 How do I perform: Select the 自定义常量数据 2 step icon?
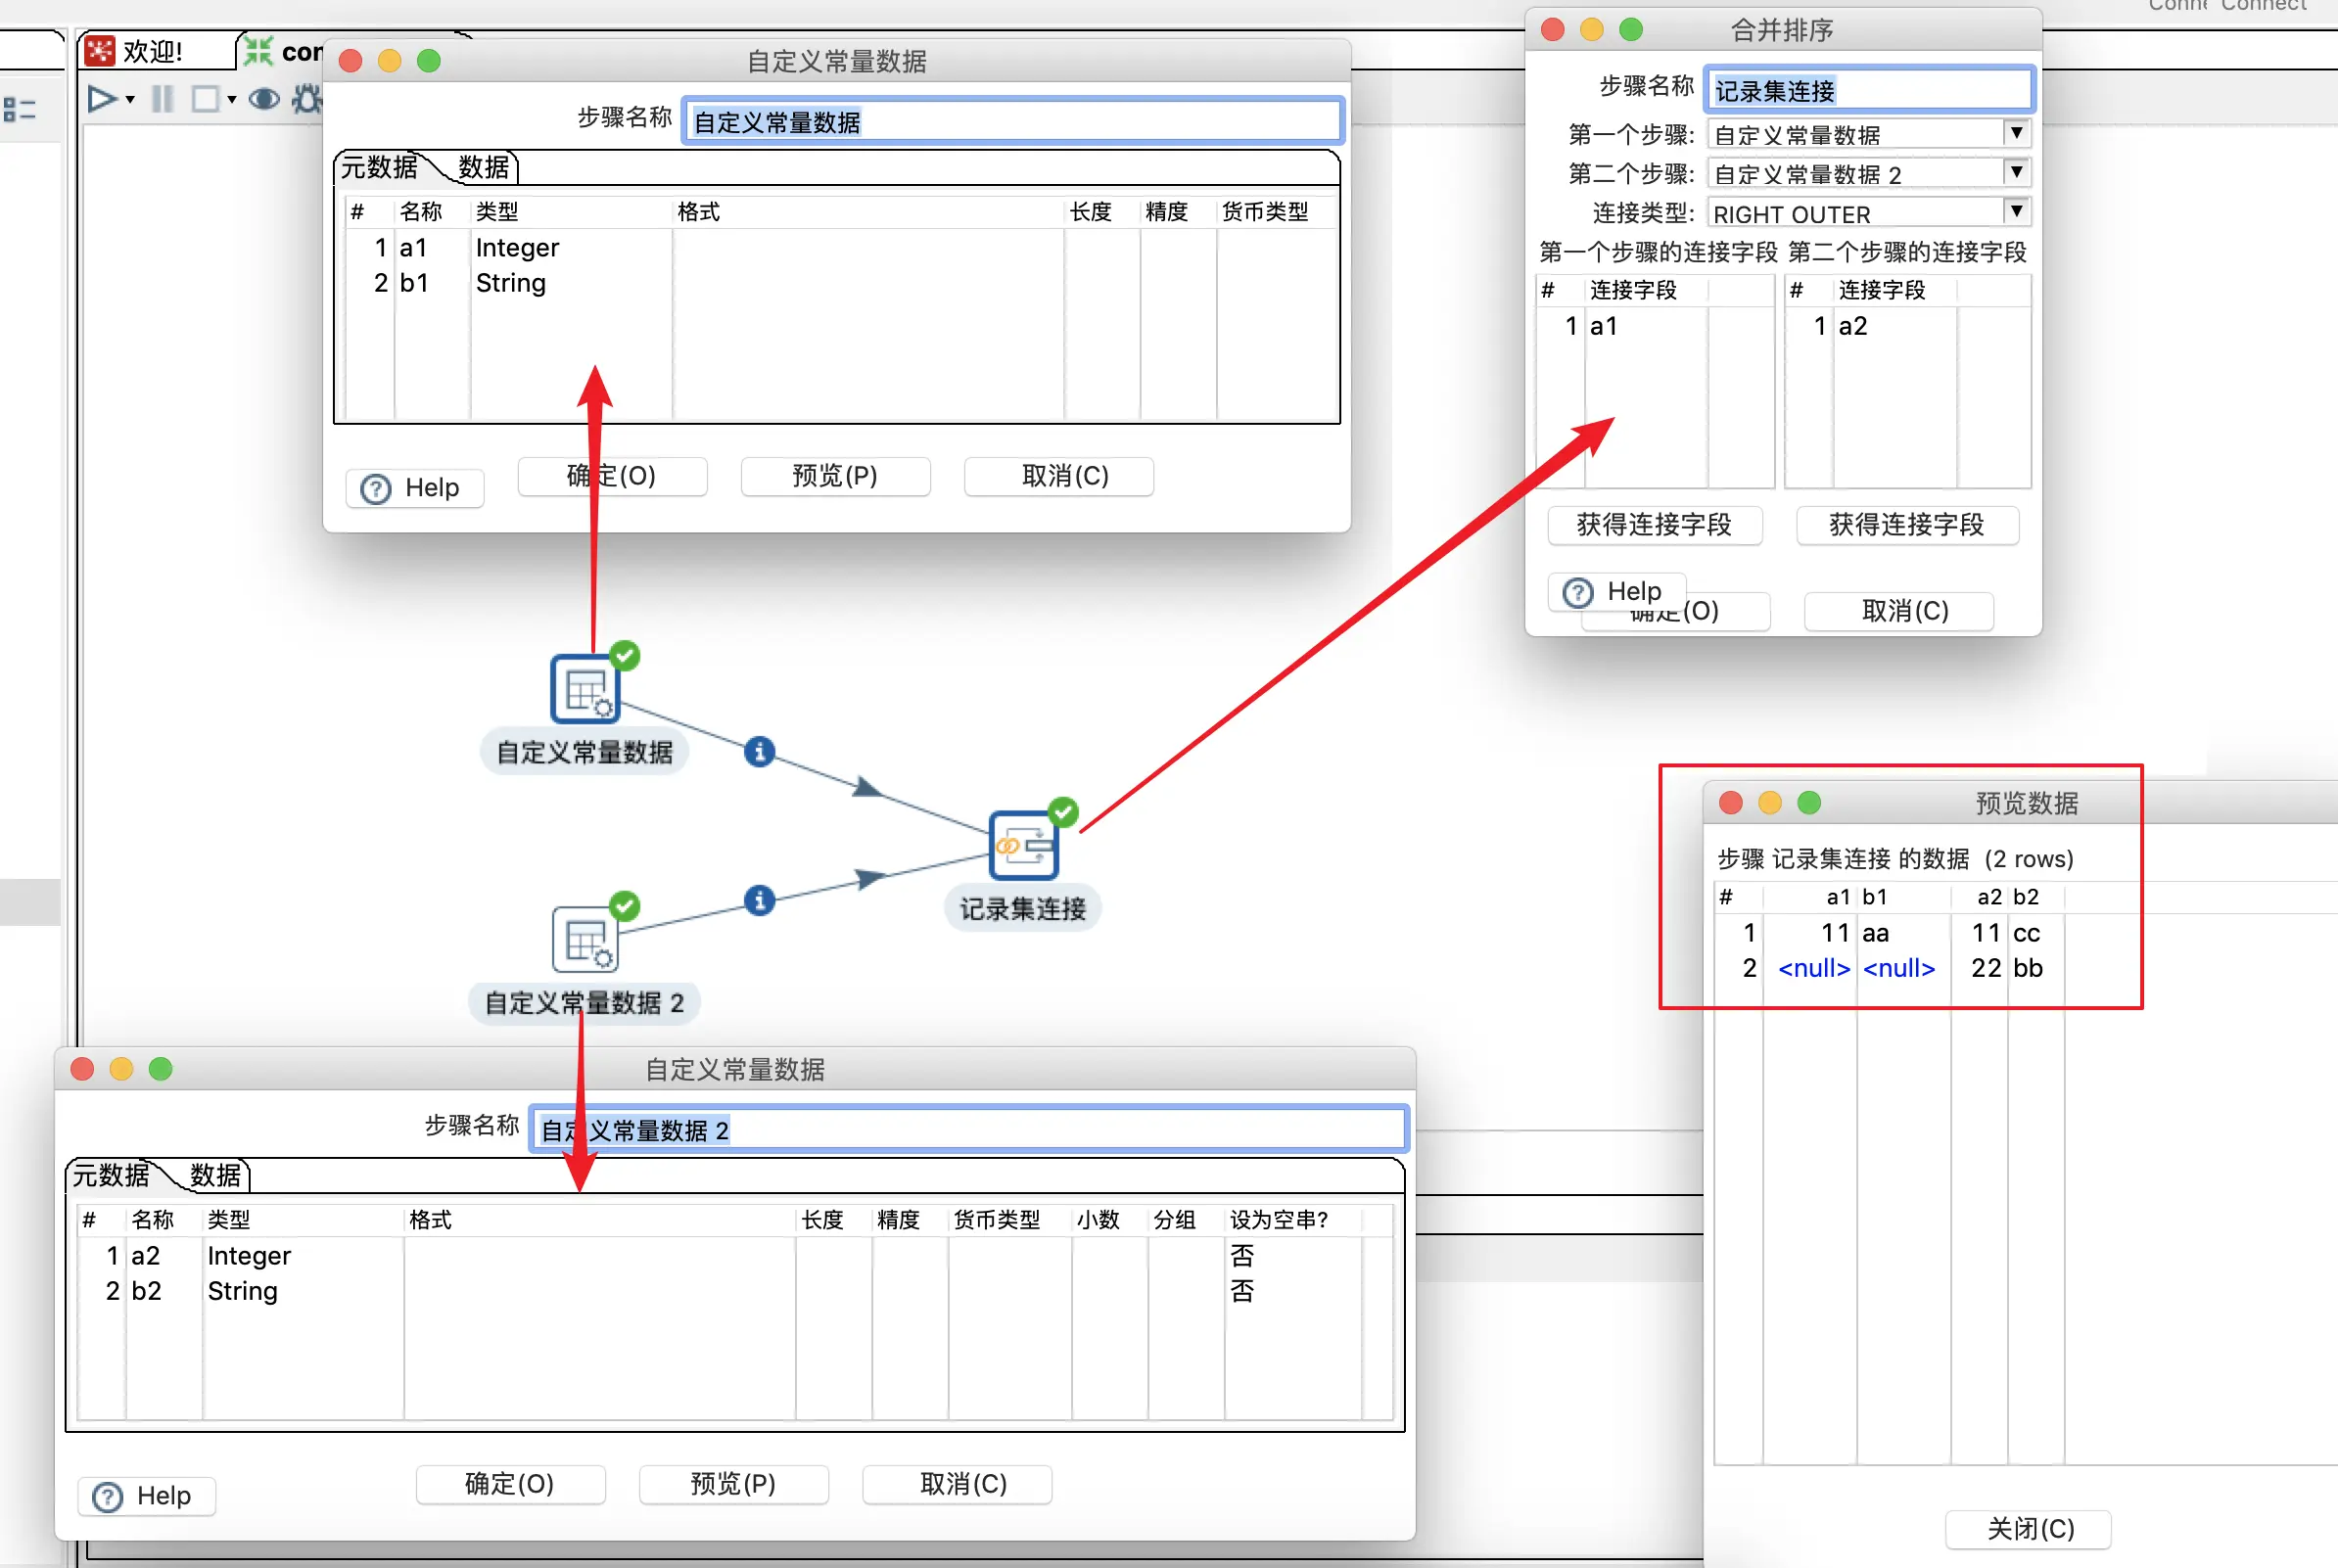click(x=585, y=939)
